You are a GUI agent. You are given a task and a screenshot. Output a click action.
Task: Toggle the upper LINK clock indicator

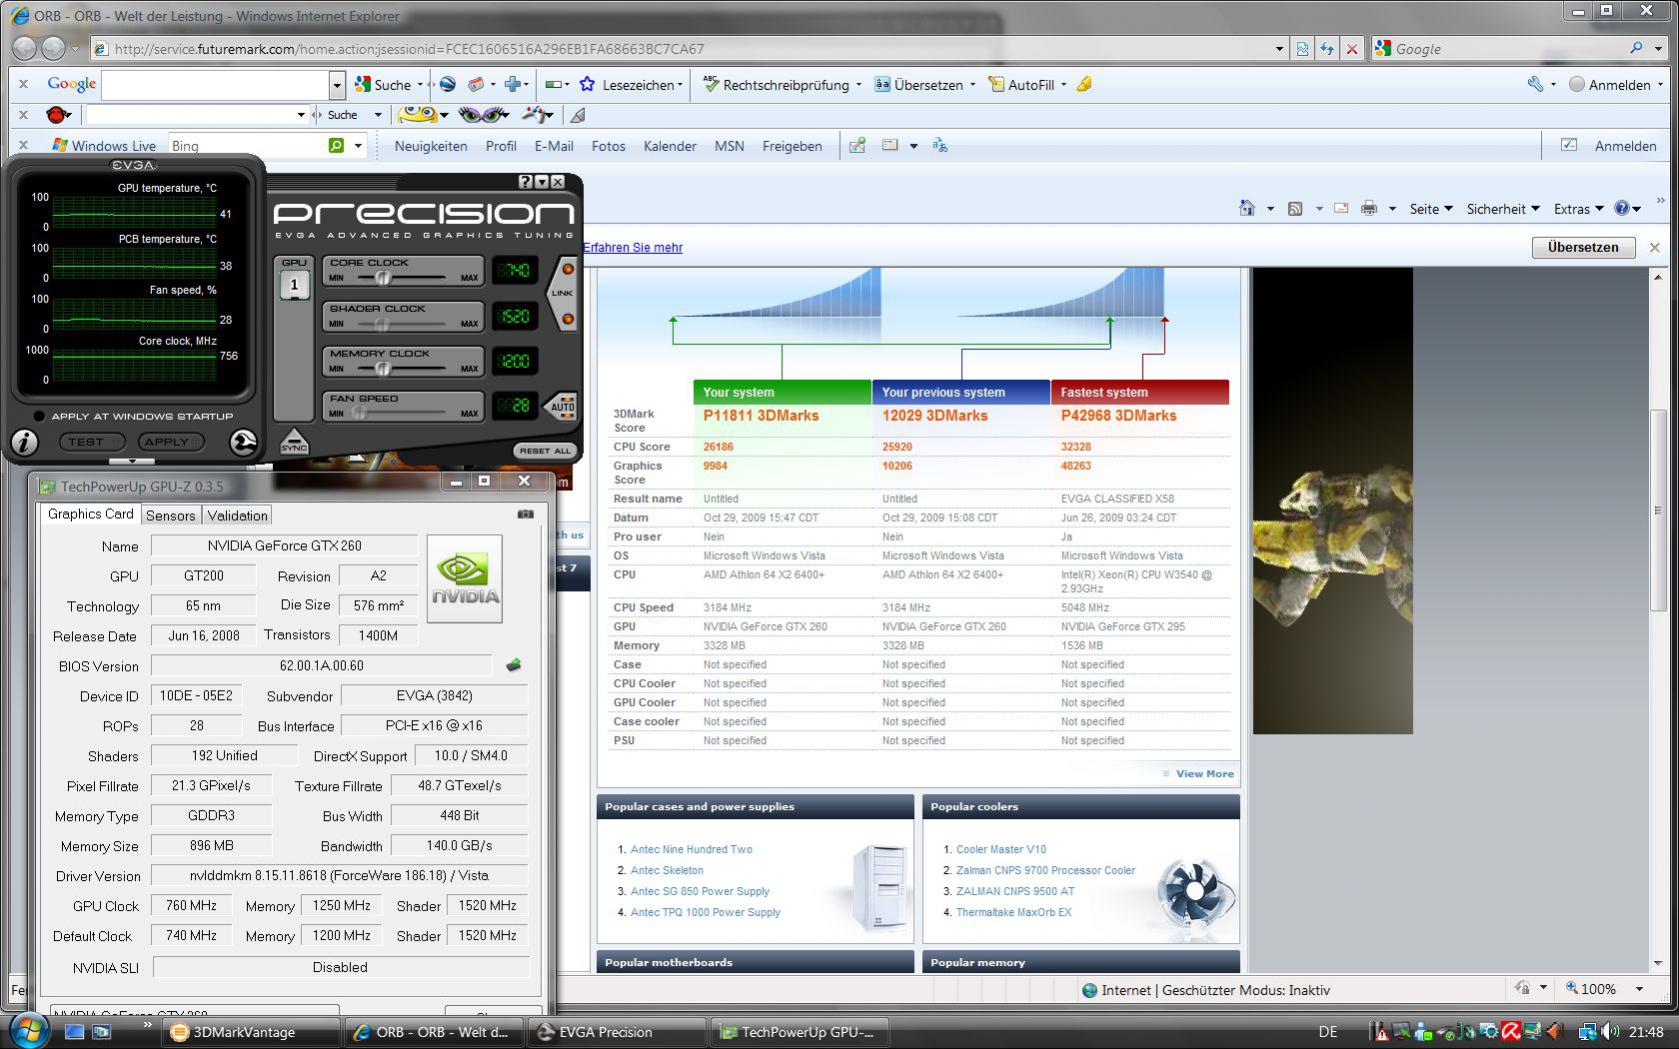pos(567,270)
